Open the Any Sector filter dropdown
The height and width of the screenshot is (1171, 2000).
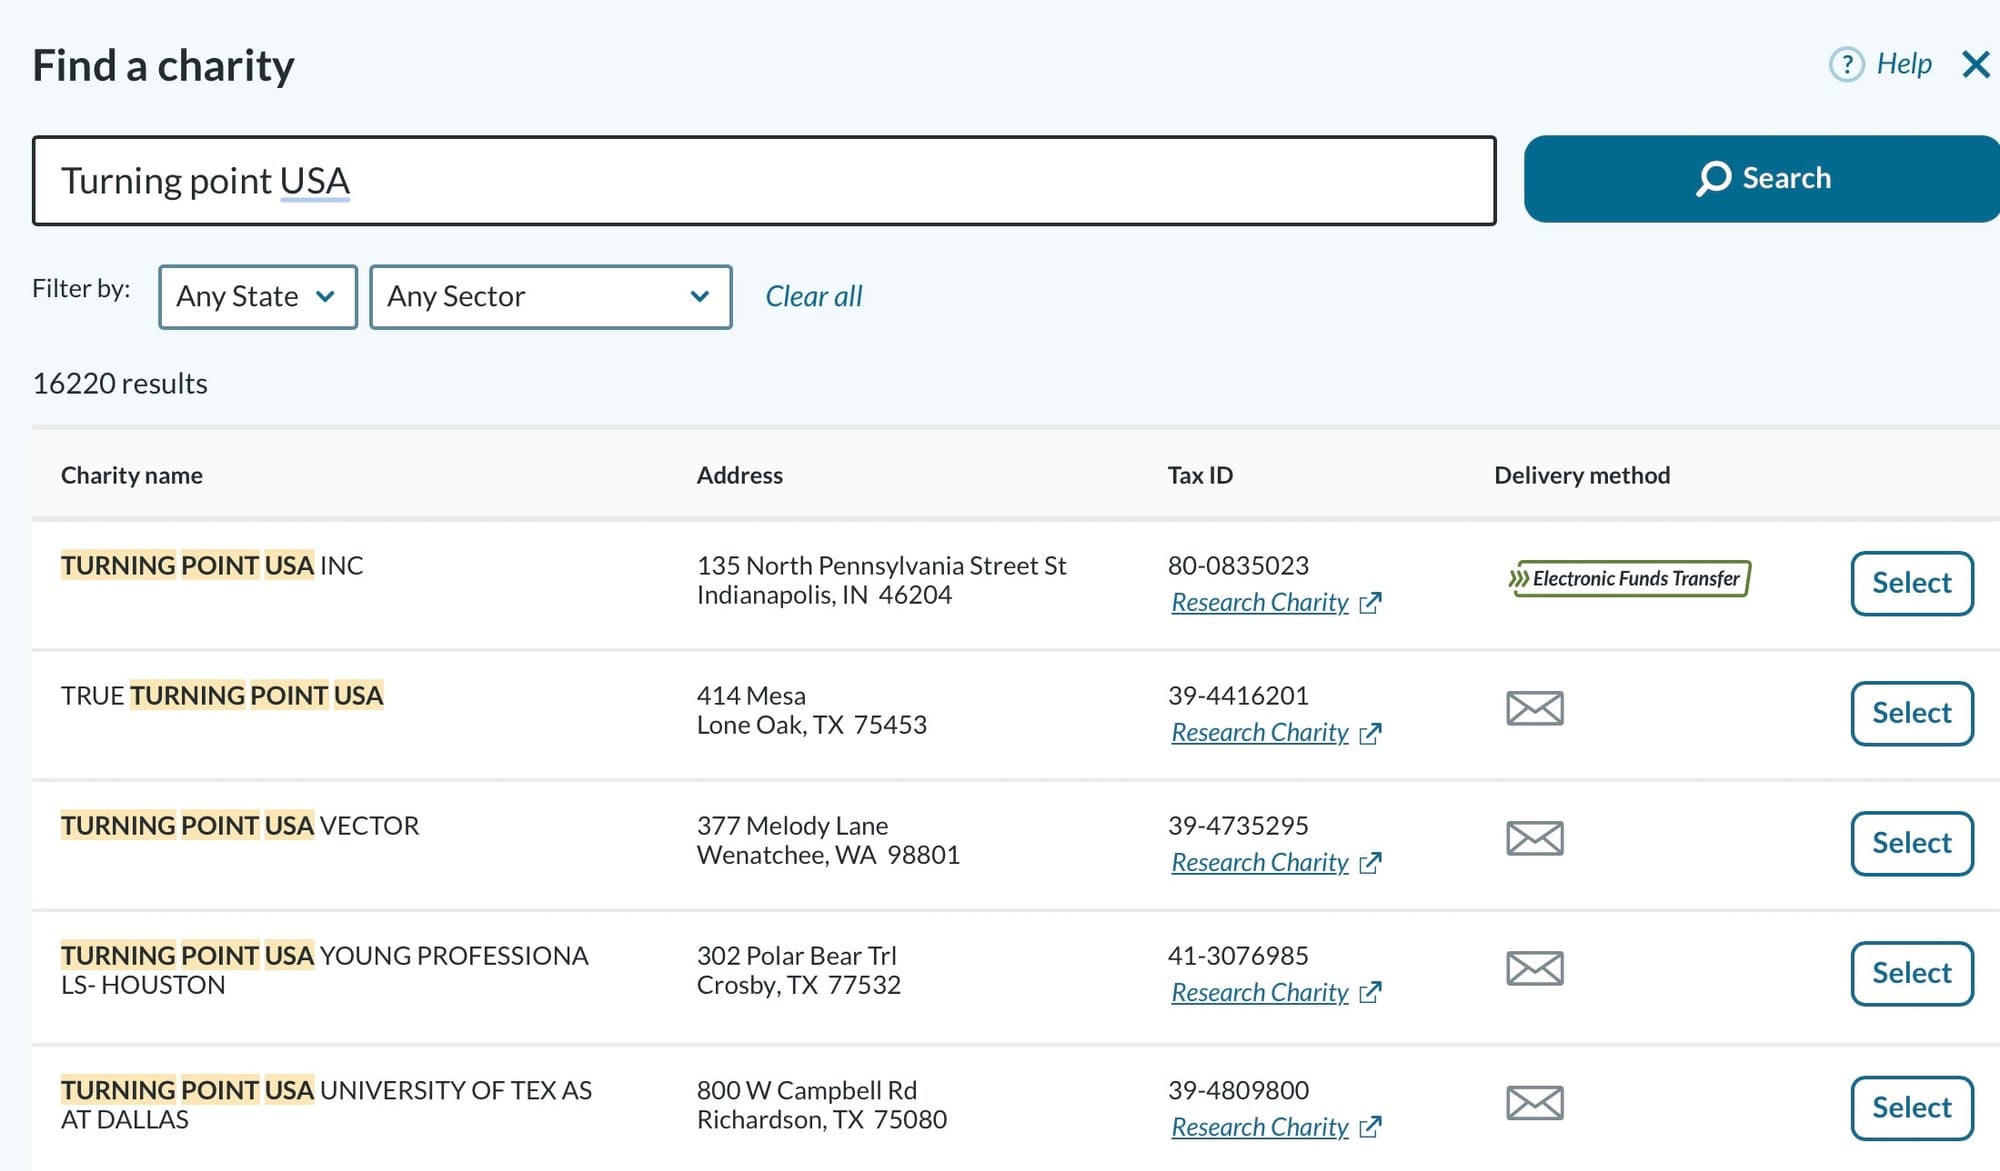tap(550, 297)
